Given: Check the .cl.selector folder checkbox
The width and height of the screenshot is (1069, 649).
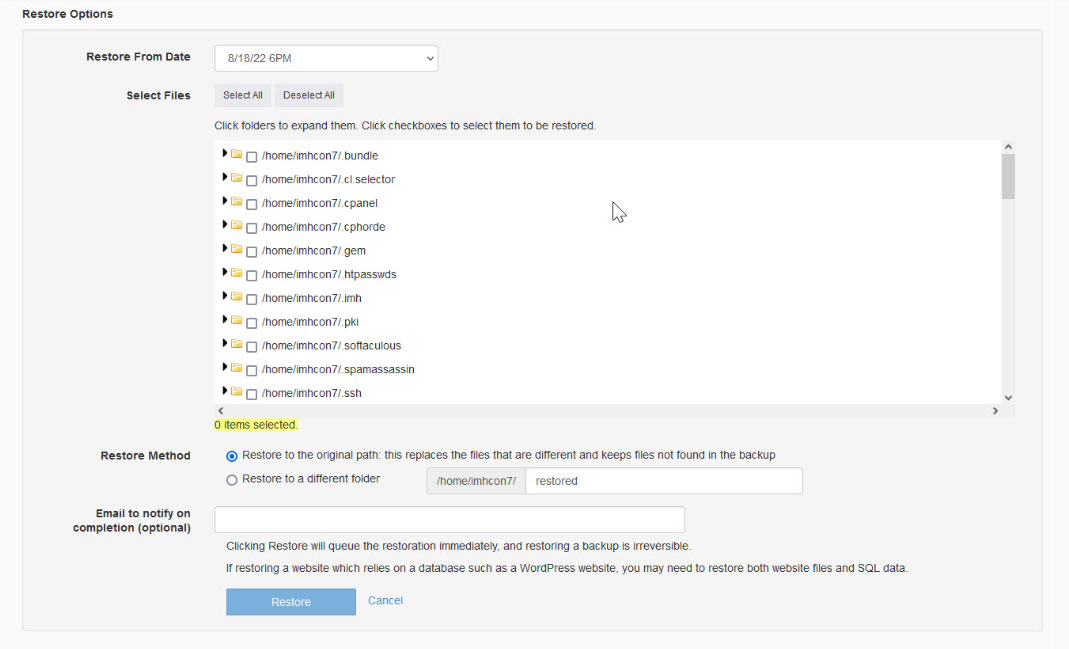Looking at the screenshot, I should [252, 181].
